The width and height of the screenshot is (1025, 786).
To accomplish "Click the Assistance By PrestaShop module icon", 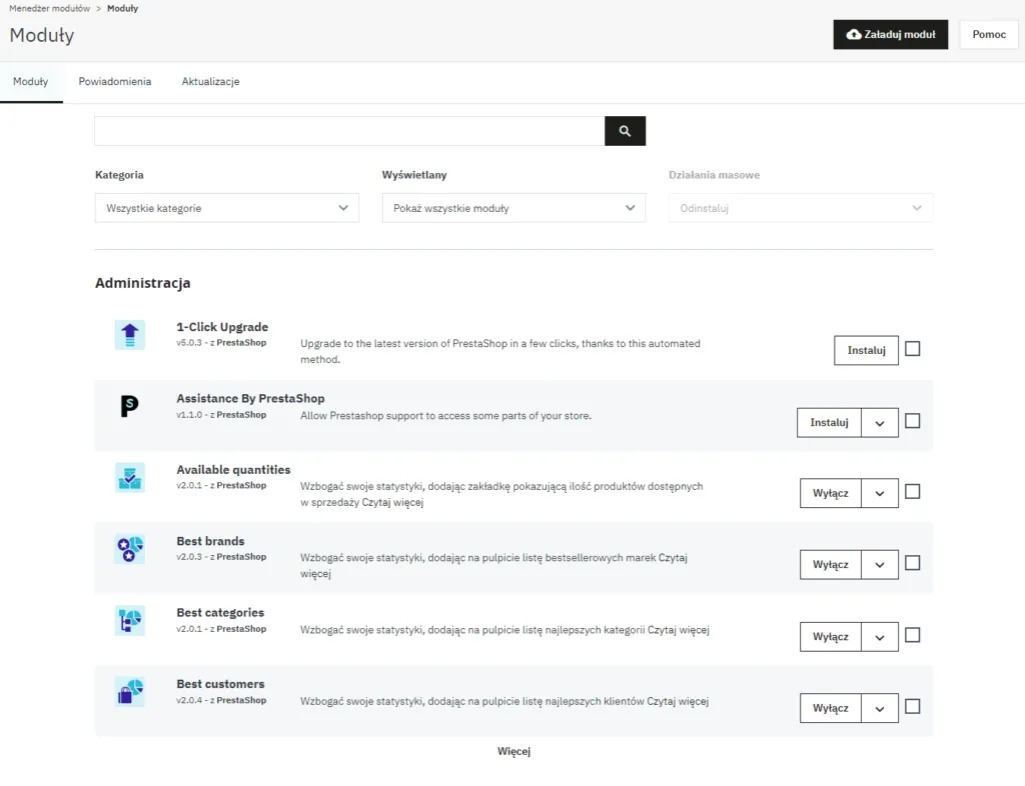I will (x=129, y=406).
